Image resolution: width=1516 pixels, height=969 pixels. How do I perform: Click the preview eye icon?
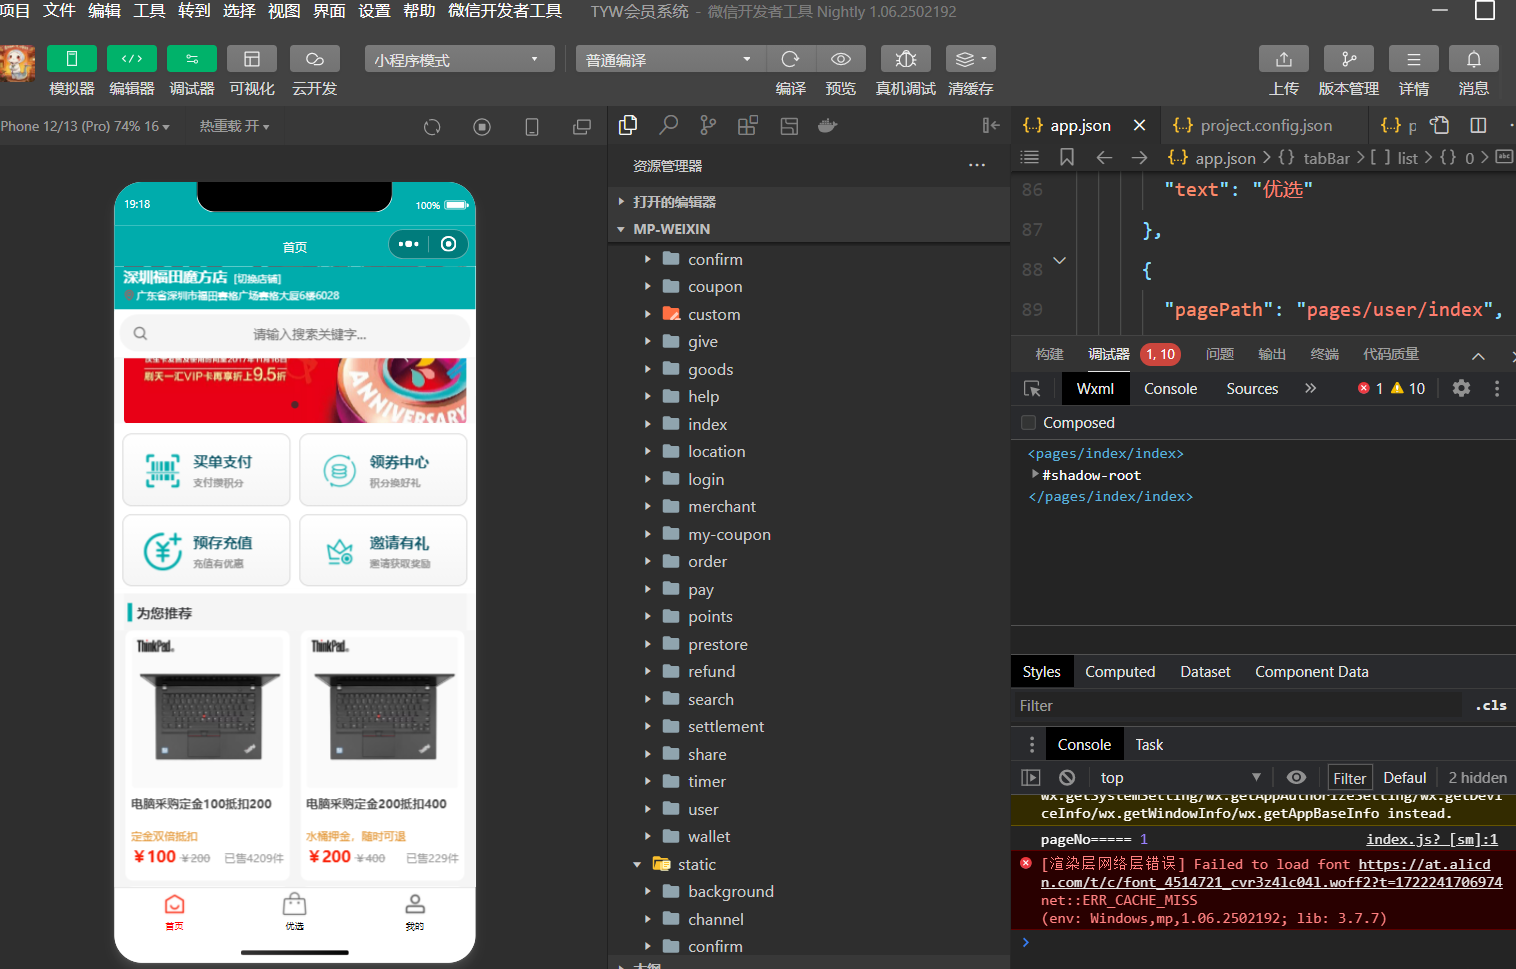[841, 59]
